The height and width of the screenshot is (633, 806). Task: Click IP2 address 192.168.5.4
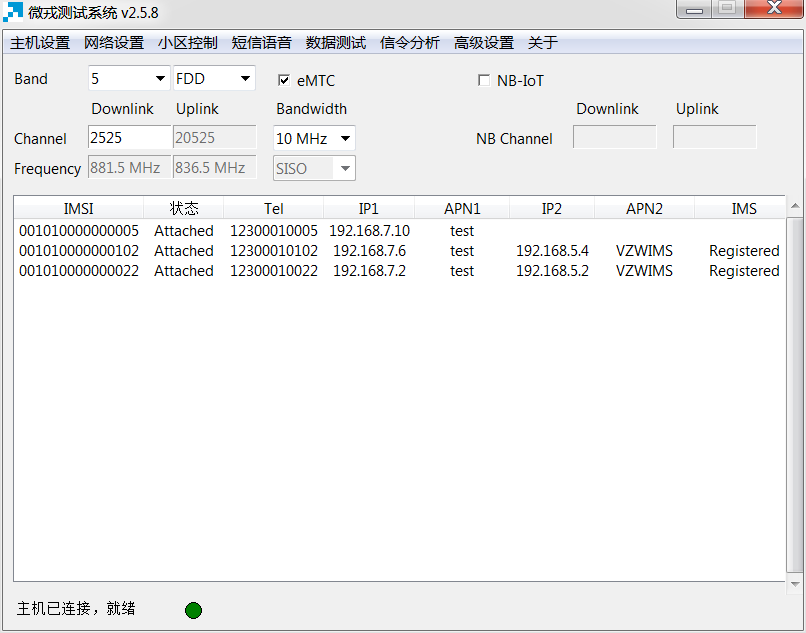coord(552,251)
